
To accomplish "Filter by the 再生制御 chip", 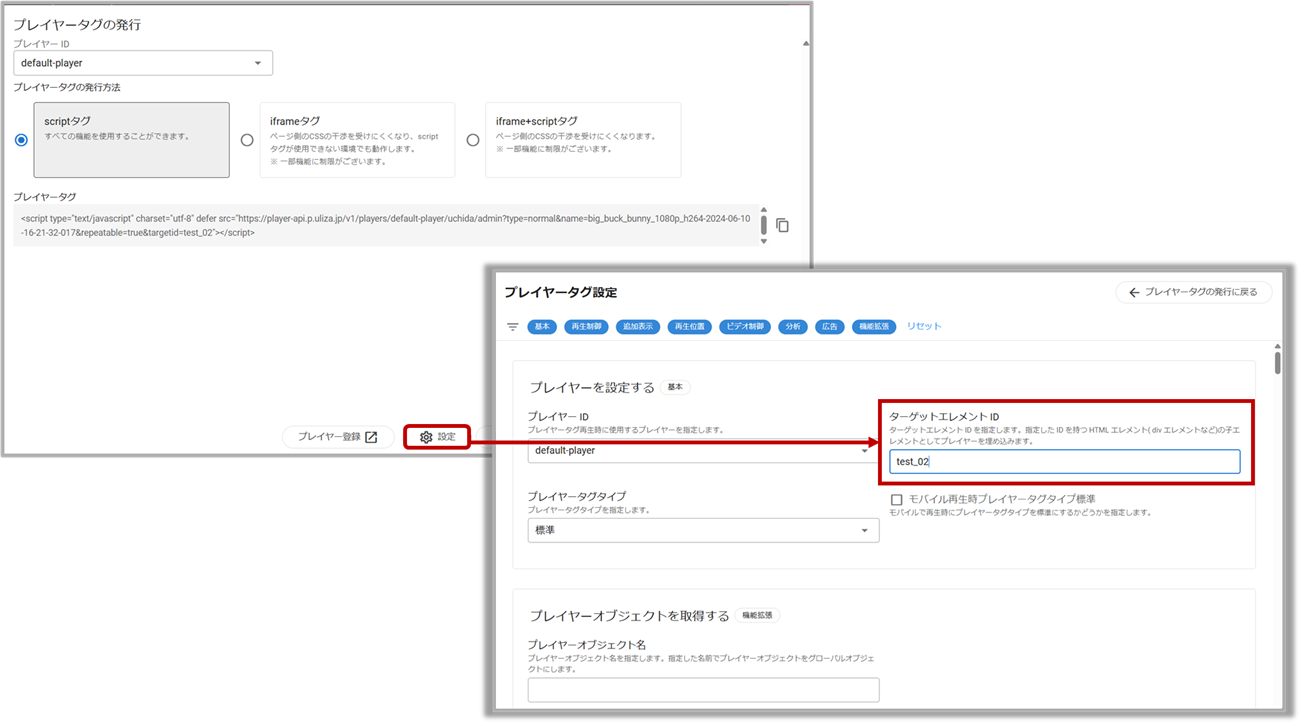I will (x=586, y=327).
